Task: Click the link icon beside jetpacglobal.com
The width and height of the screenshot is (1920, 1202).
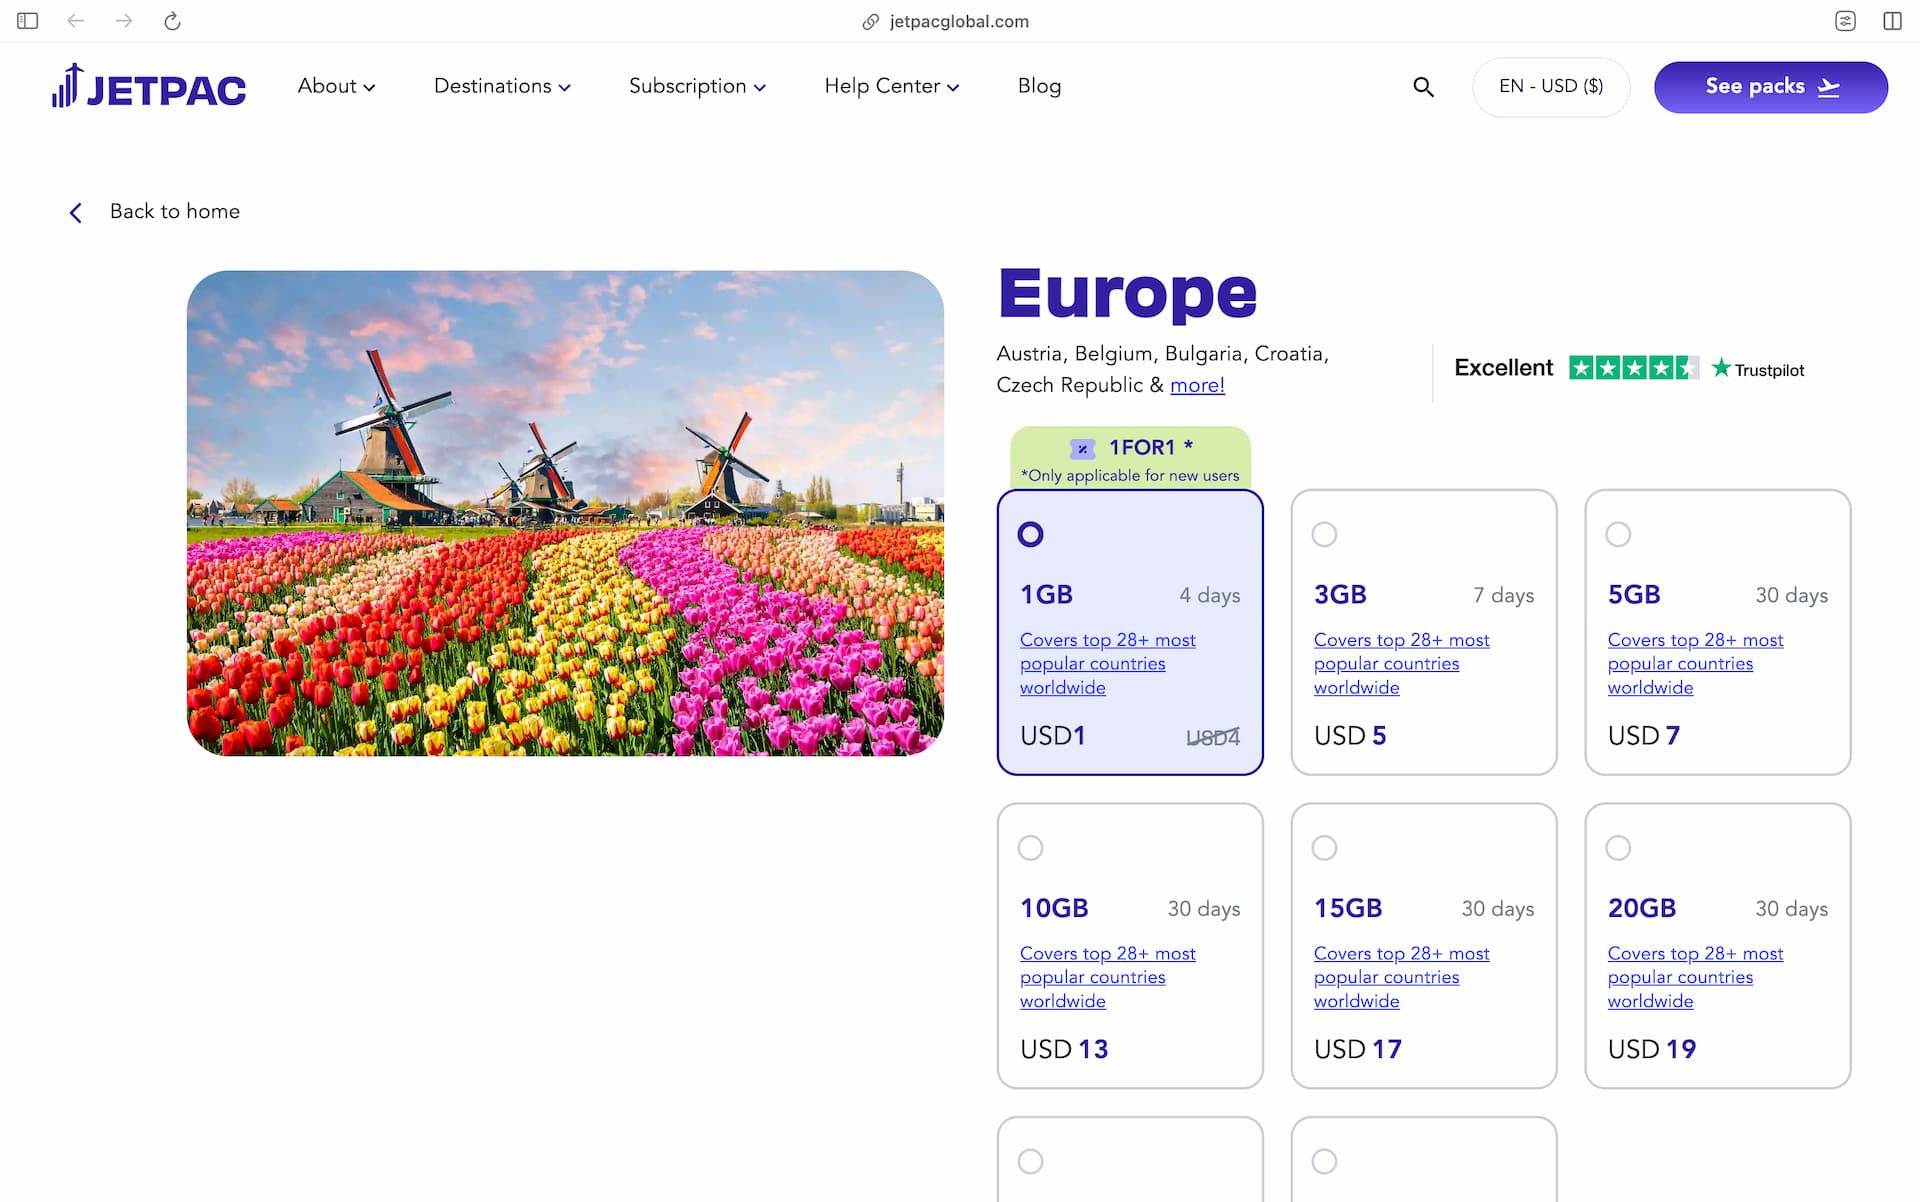Action: (870, 22)
